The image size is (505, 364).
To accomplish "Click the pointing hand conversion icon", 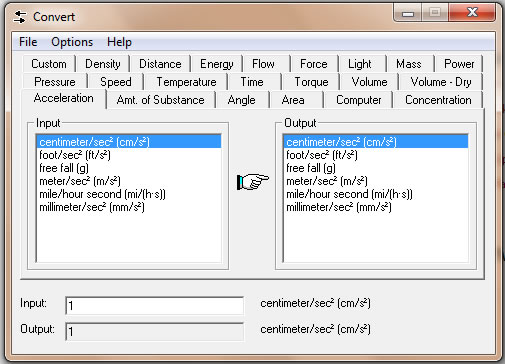I will pos(252,182).
